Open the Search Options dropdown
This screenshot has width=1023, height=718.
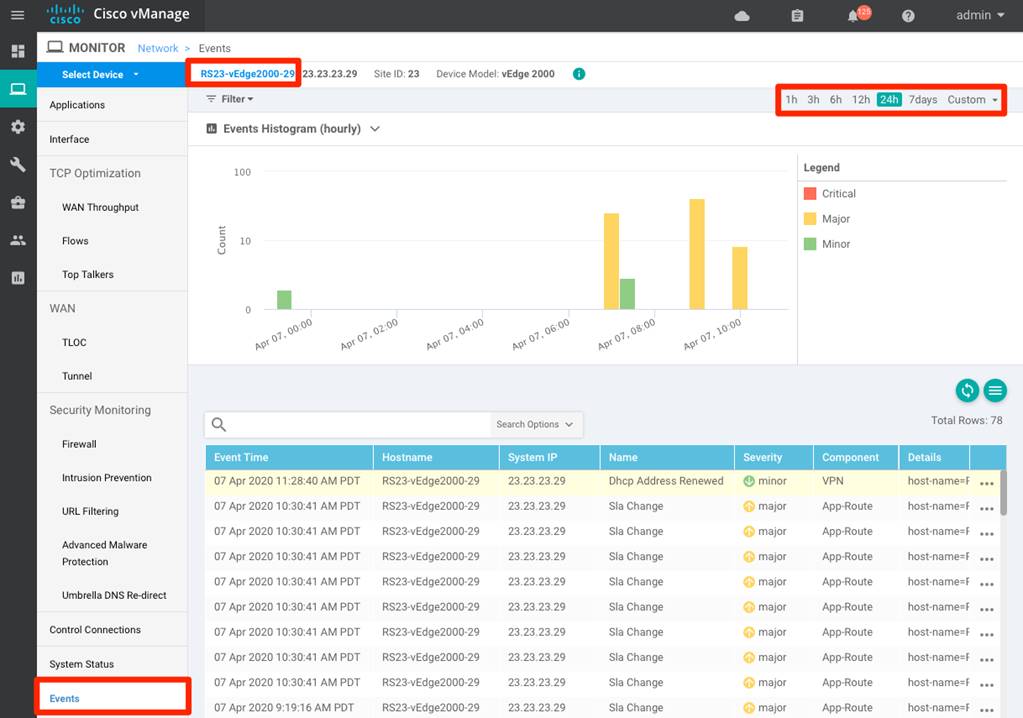click(535, 424)
